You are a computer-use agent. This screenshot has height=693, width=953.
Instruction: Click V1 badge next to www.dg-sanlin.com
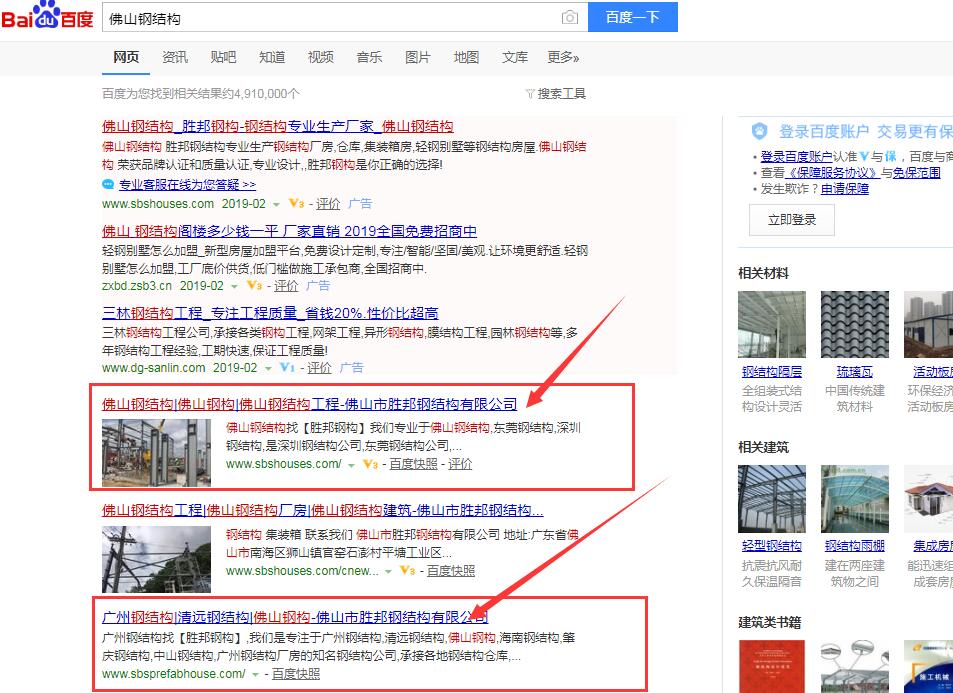click(x=287, y=368)
